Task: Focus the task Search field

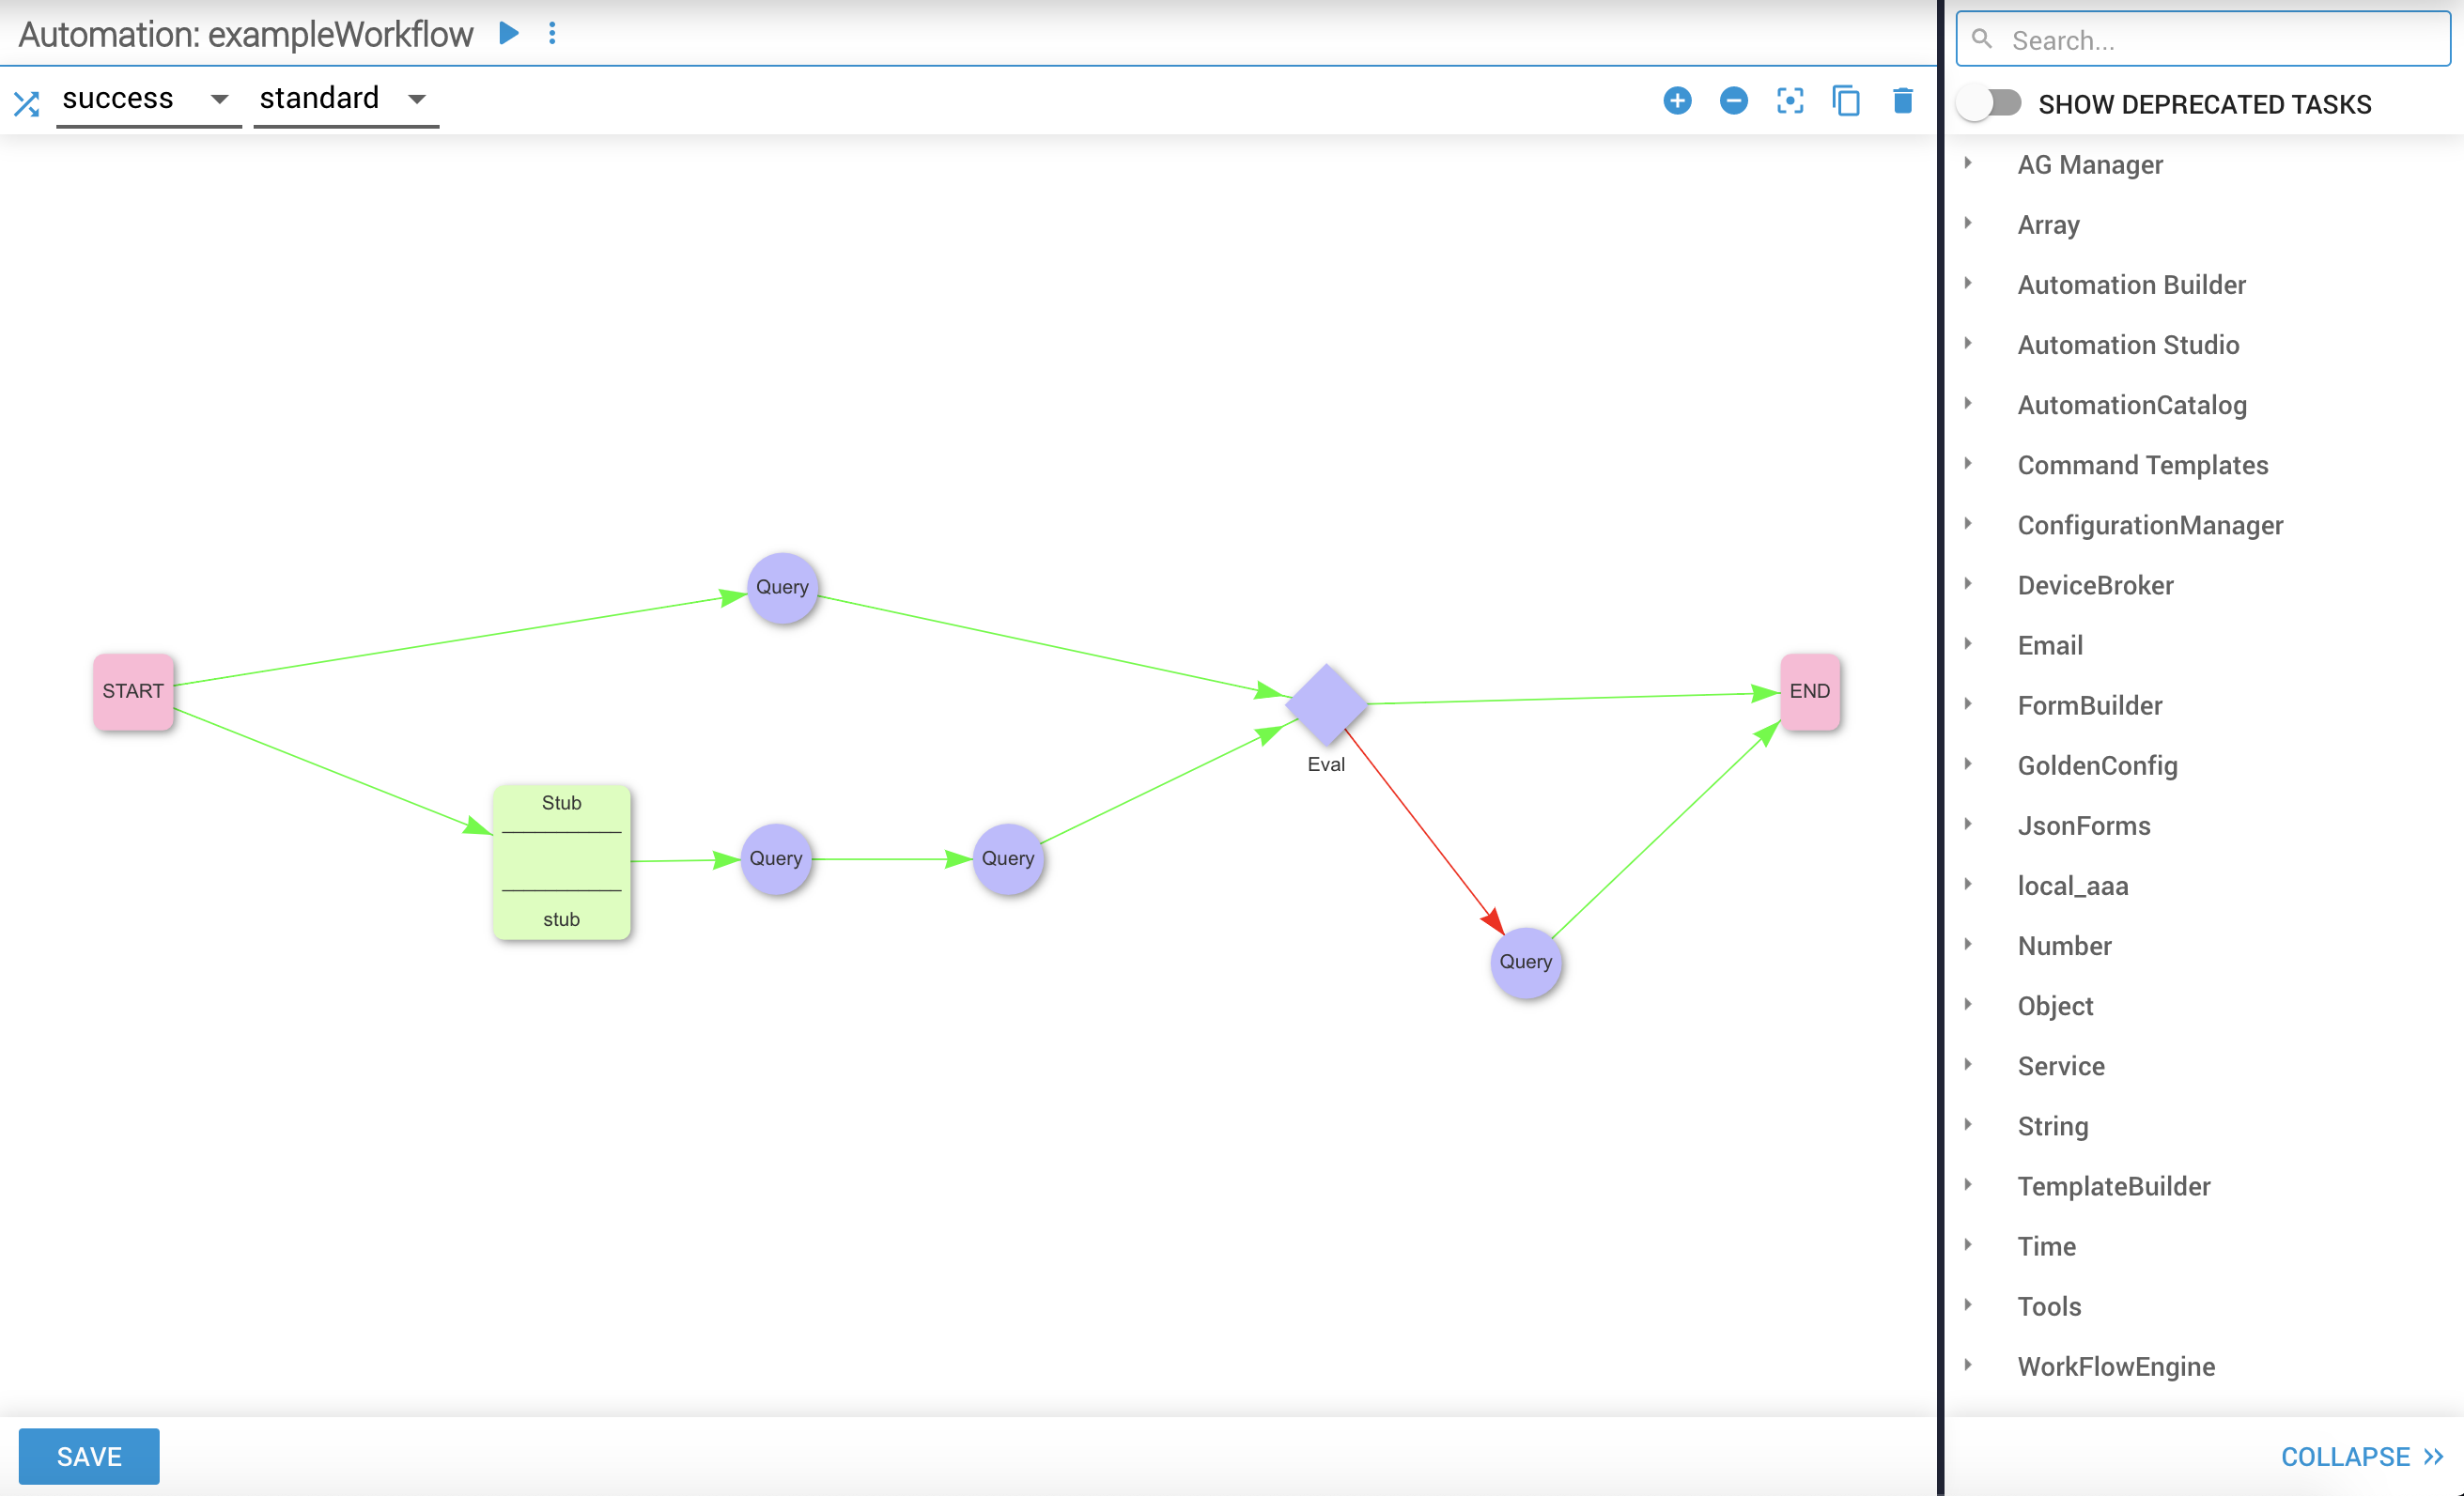Action: coord(2203,39)
